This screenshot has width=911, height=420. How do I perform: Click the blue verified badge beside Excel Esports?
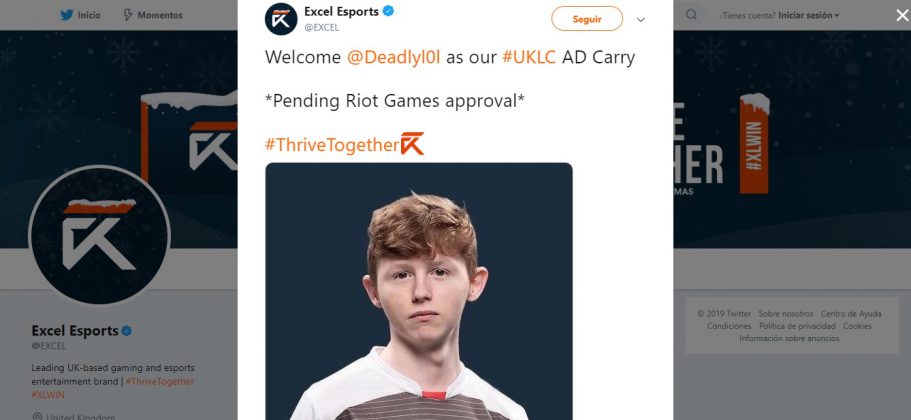(x=389, y=10)
